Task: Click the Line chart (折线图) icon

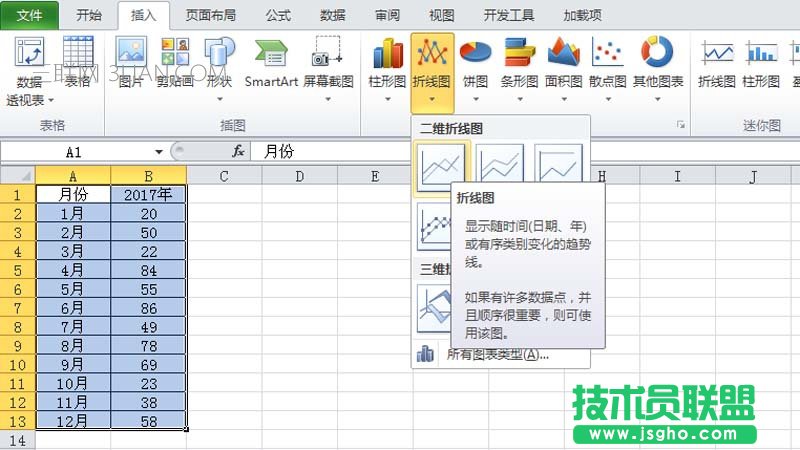Action: click(432, 53)
